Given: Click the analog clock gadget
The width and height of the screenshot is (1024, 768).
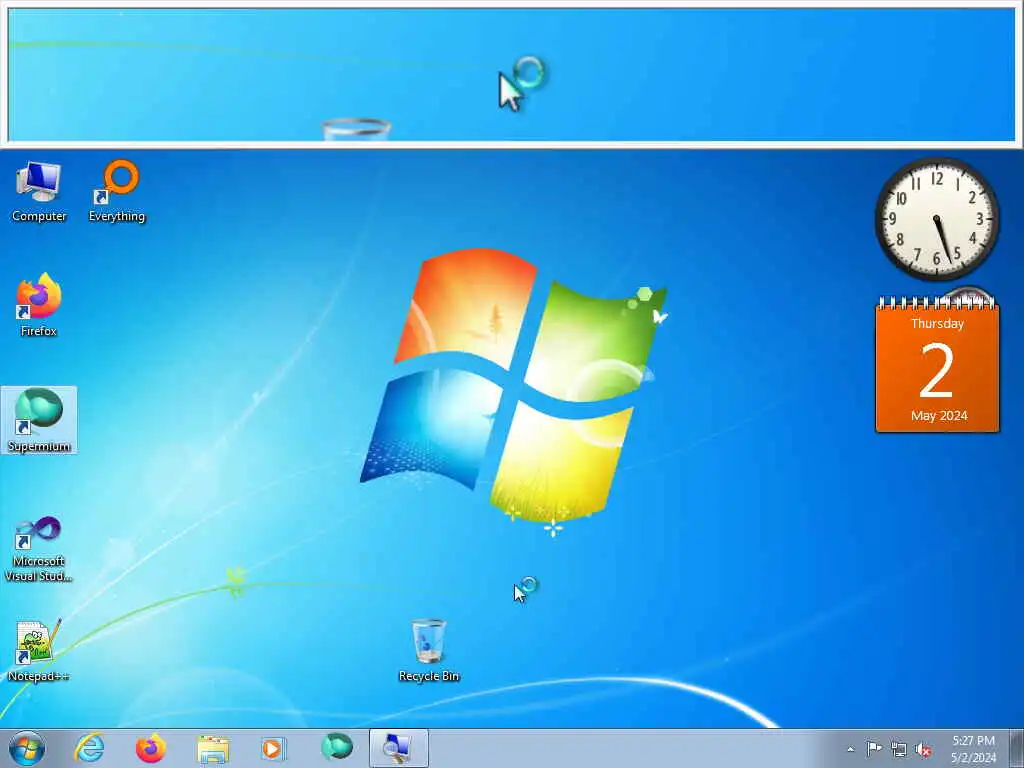Looking at the screenshot, I should pos(937,219).
